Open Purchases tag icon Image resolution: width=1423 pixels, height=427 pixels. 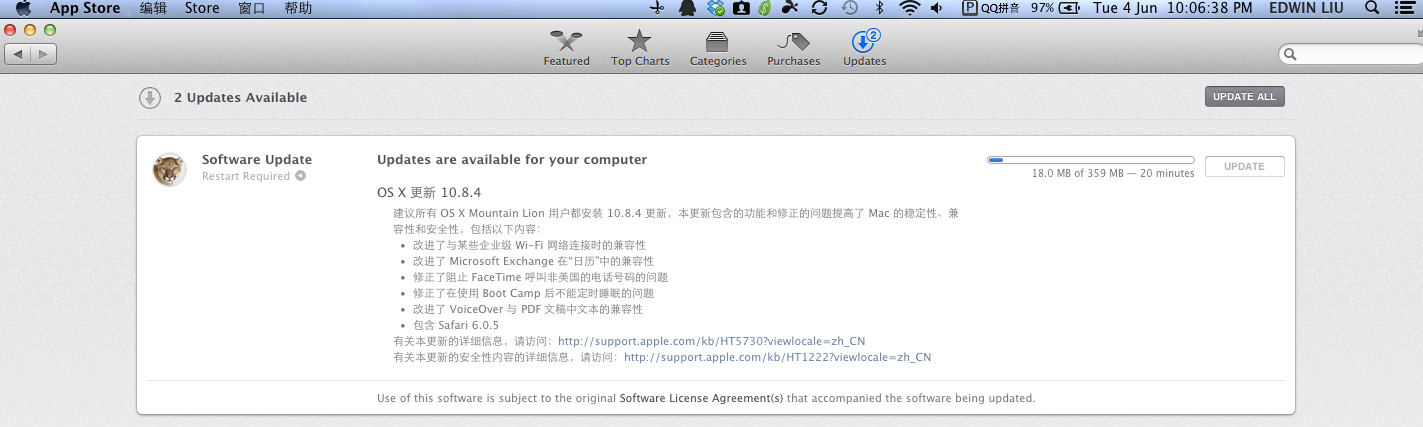click(x=794, y=41)
